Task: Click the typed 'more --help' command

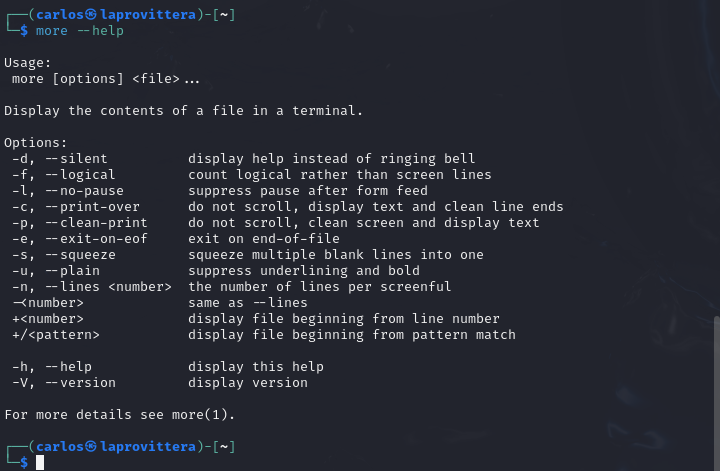Action: (80, 31)
